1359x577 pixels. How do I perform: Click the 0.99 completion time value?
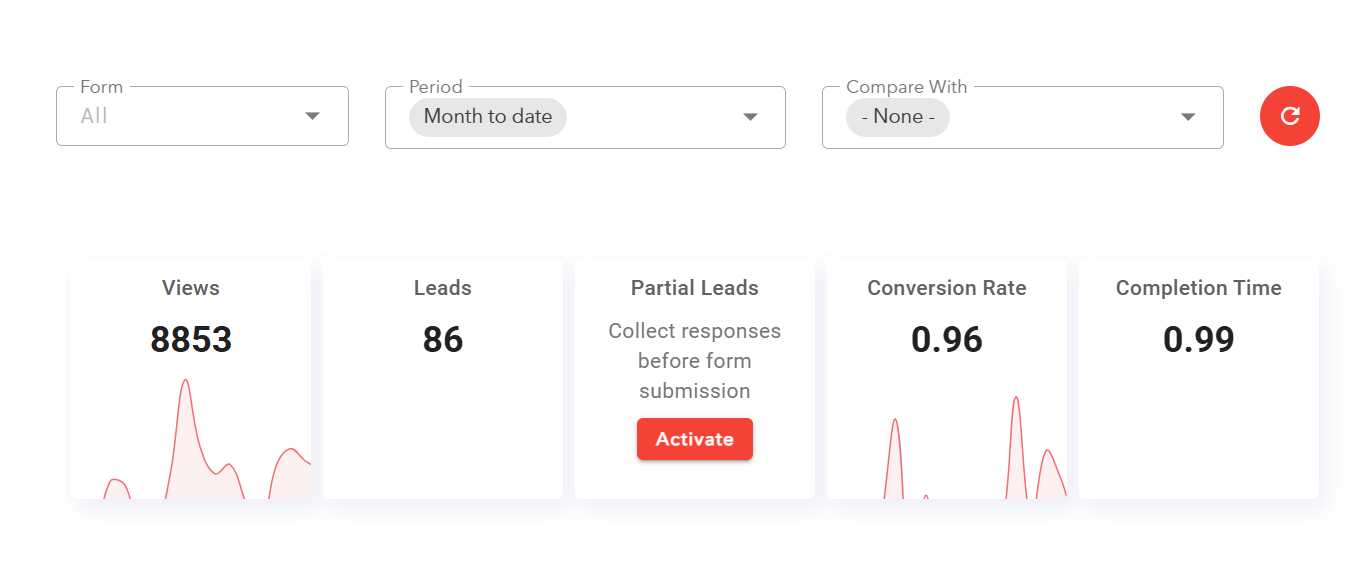[x=1199, y=340]
